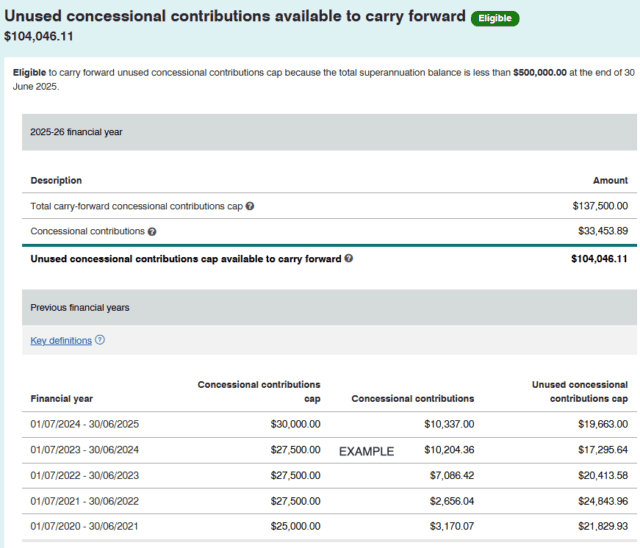640x548 pixels.
Task: Select the 01/07/2023 - 30/06/2024 row
Action: (329, 450)
